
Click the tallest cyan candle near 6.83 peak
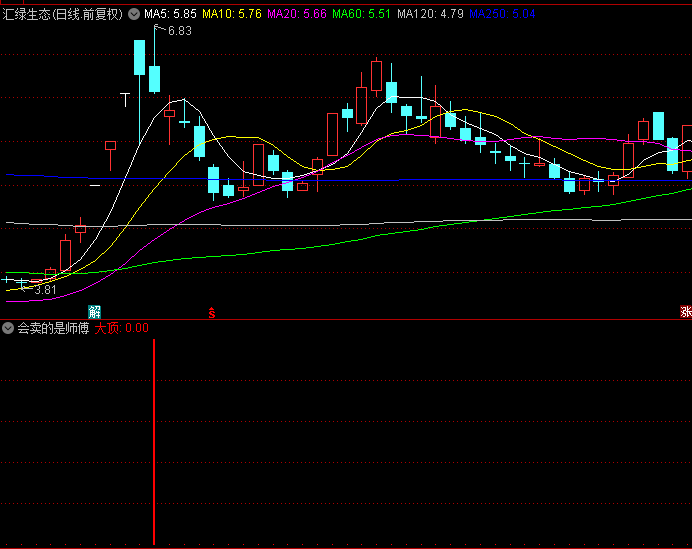click(x=140, y=58)
